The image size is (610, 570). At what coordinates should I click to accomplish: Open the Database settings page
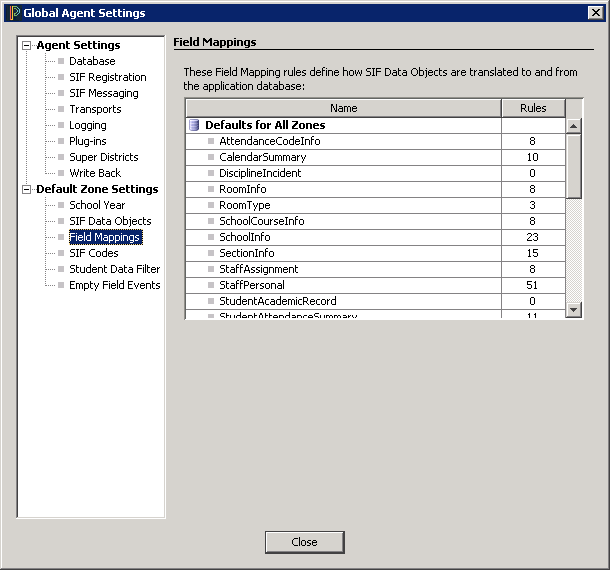(92, 61)
